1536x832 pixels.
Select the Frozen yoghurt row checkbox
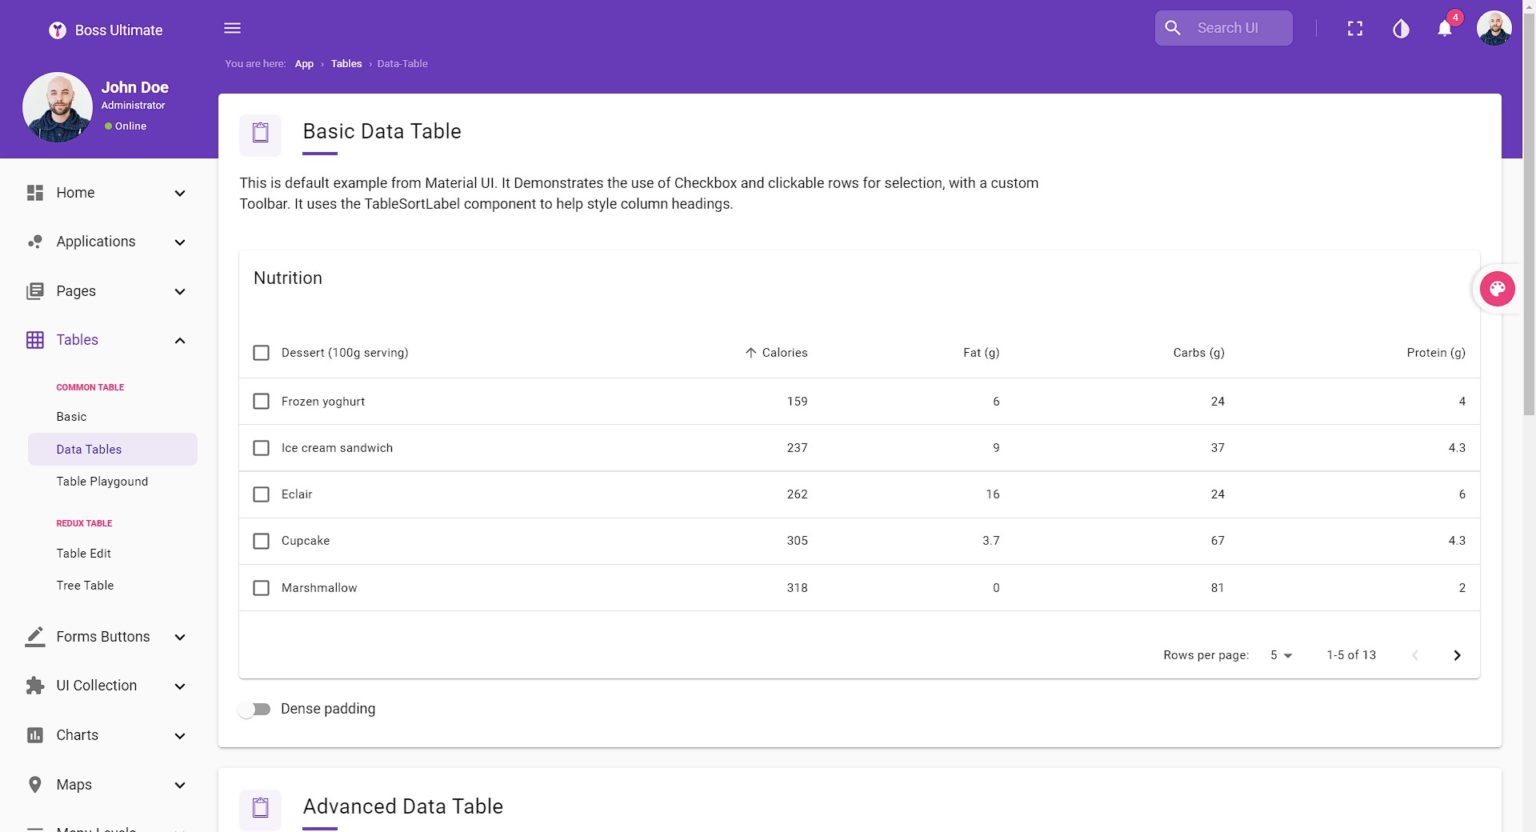coord(261,401)
